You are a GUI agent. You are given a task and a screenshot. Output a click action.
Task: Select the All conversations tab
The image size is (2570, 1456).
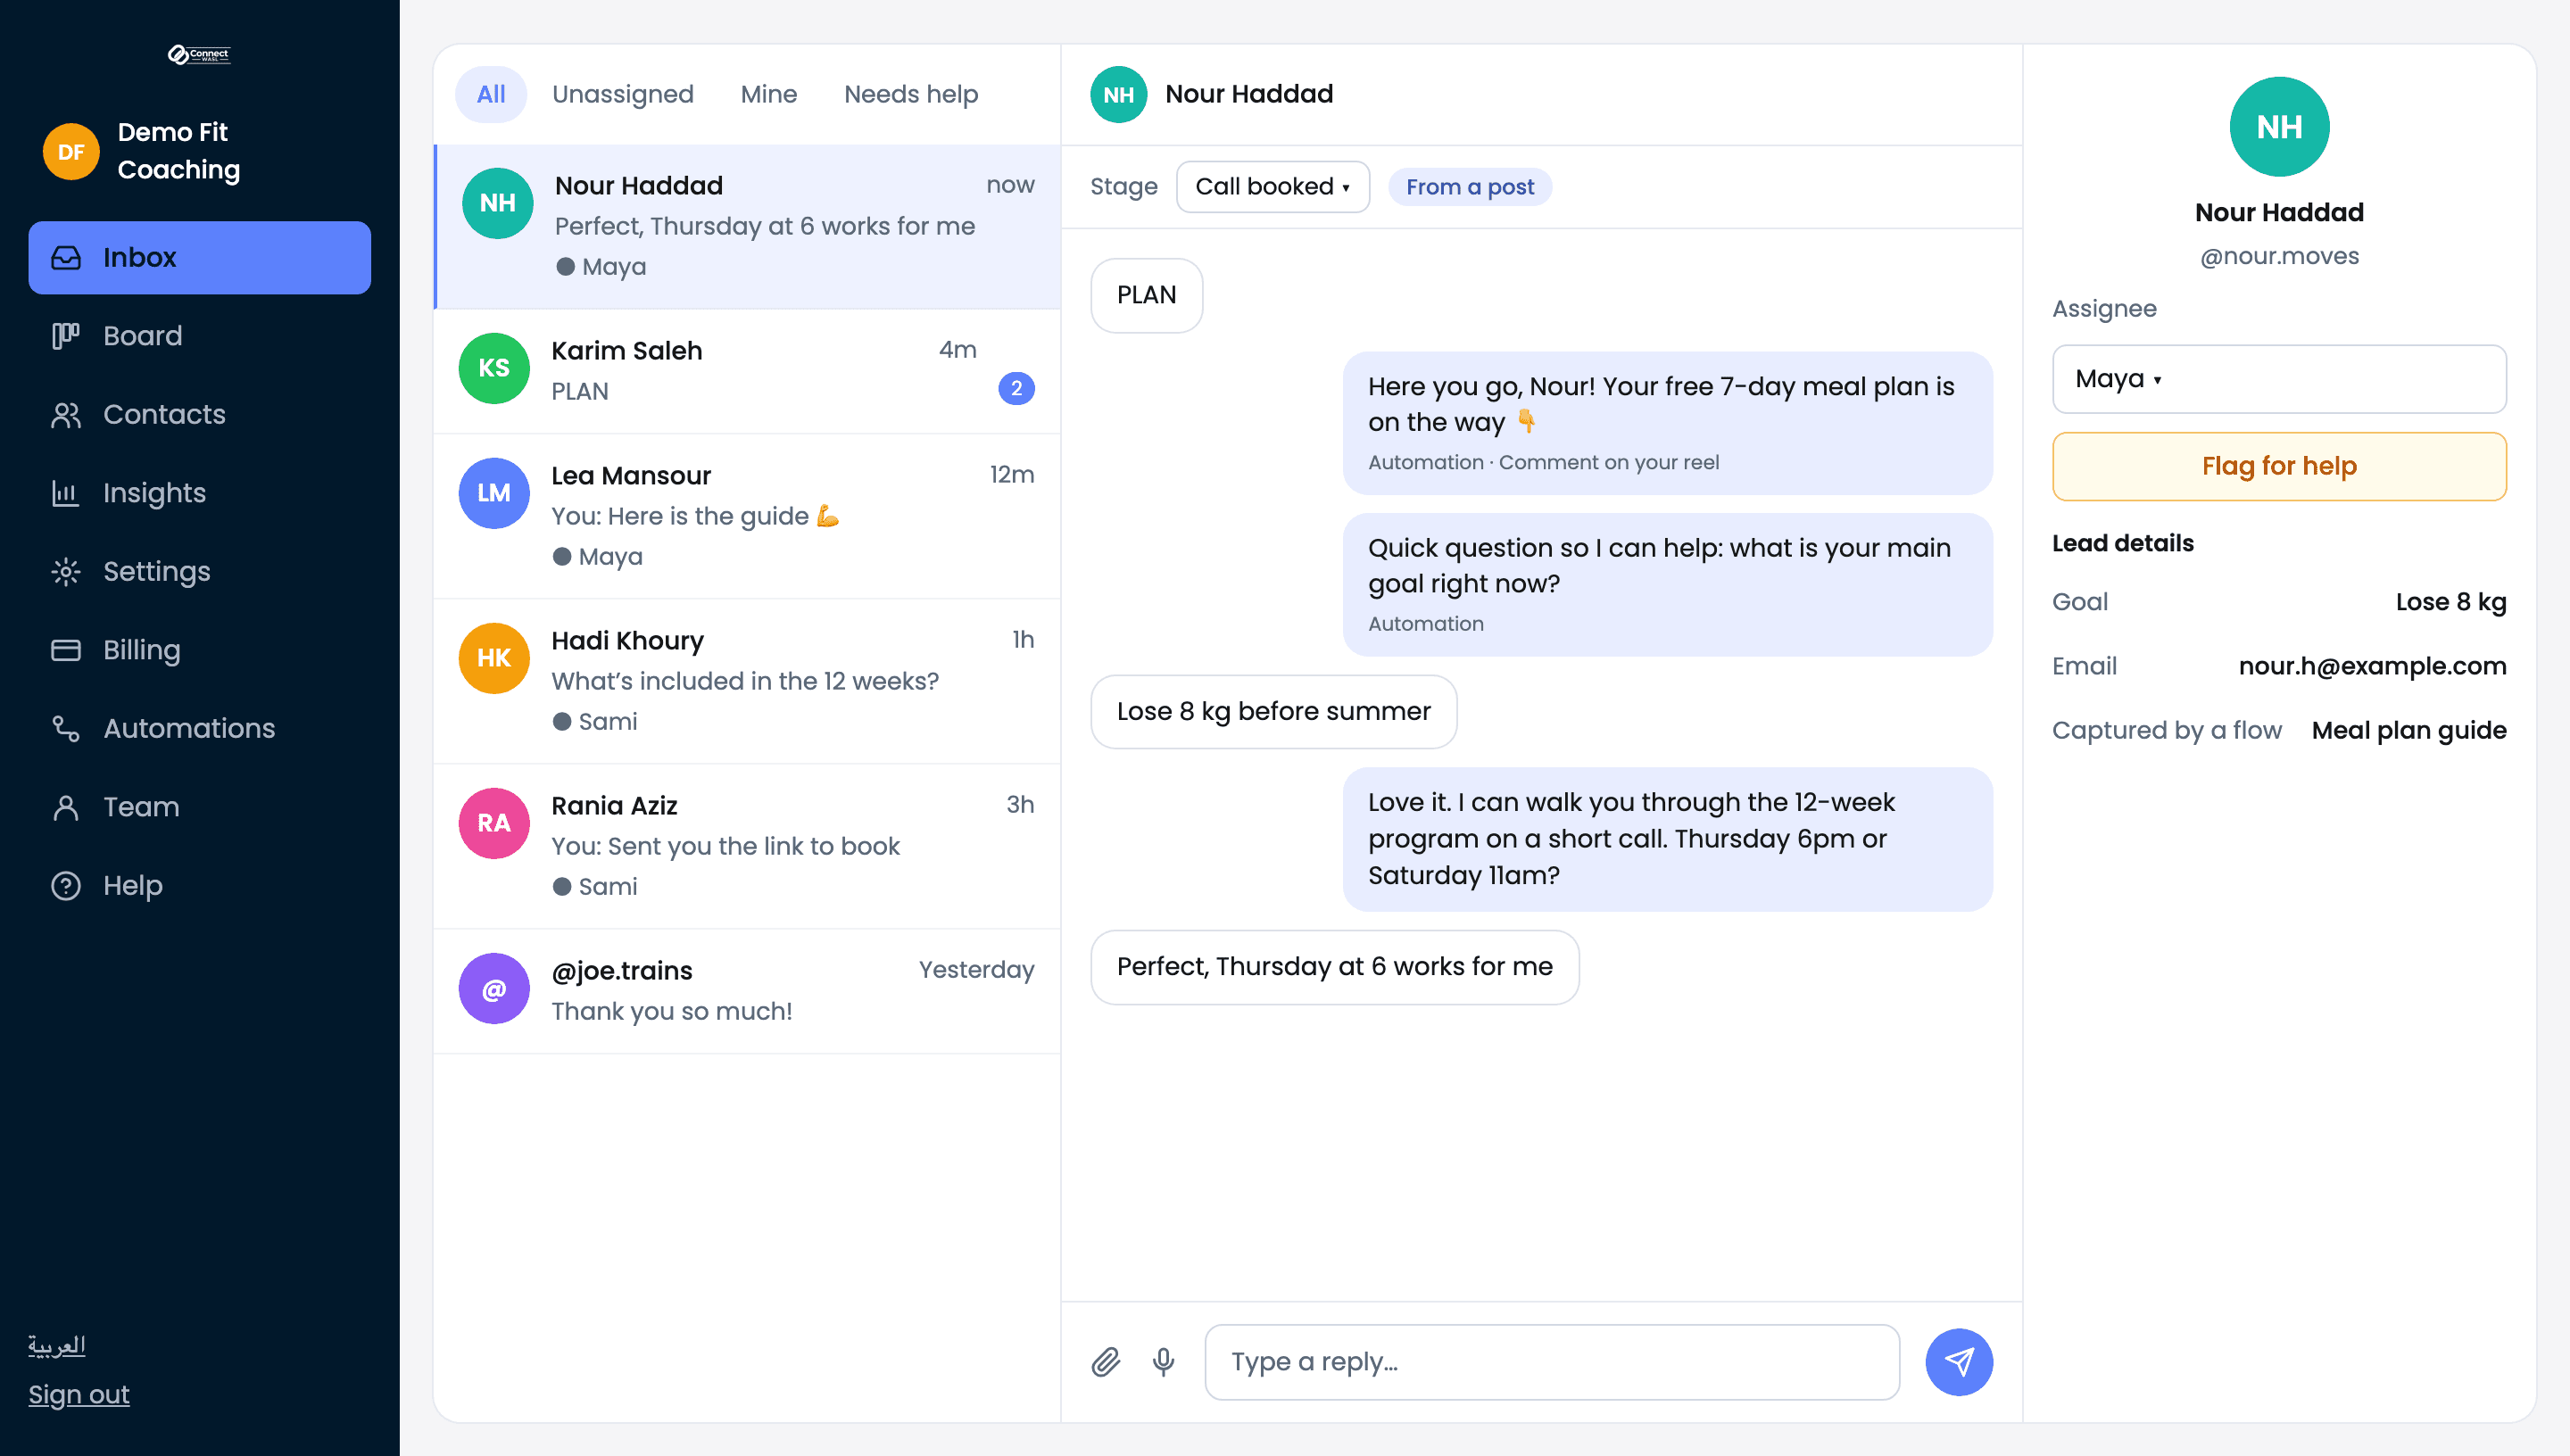pos(490,94)
